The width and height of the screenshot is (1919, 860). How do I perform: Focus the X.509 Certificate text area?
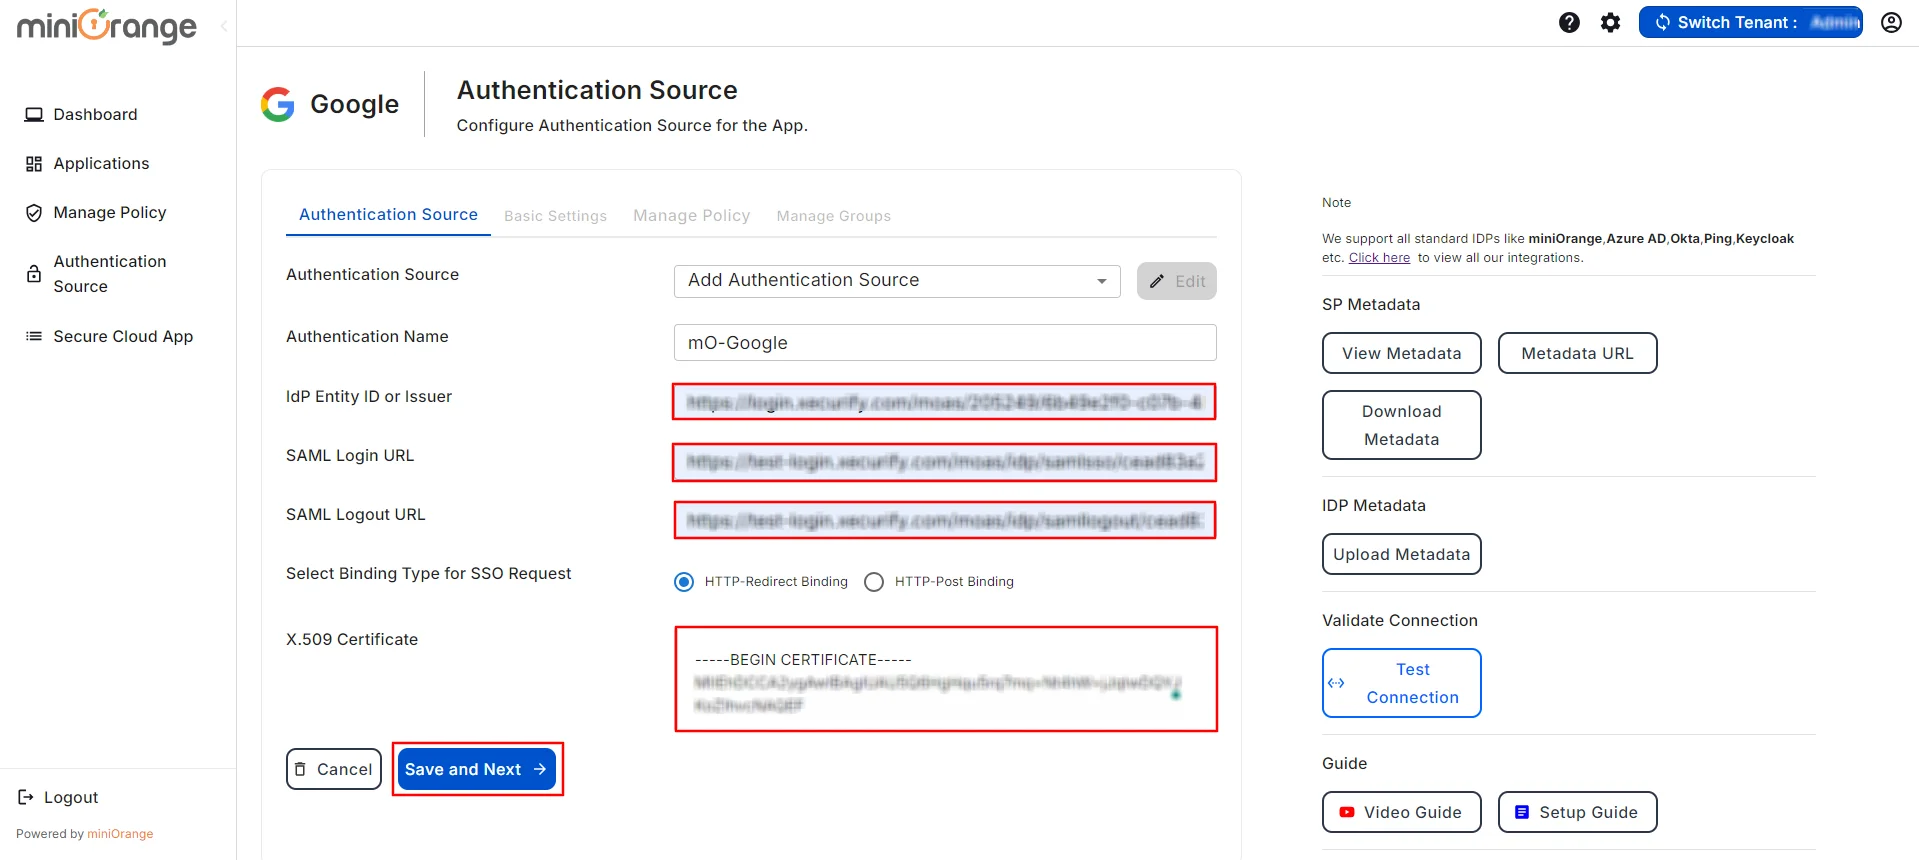tap(946, 679)
